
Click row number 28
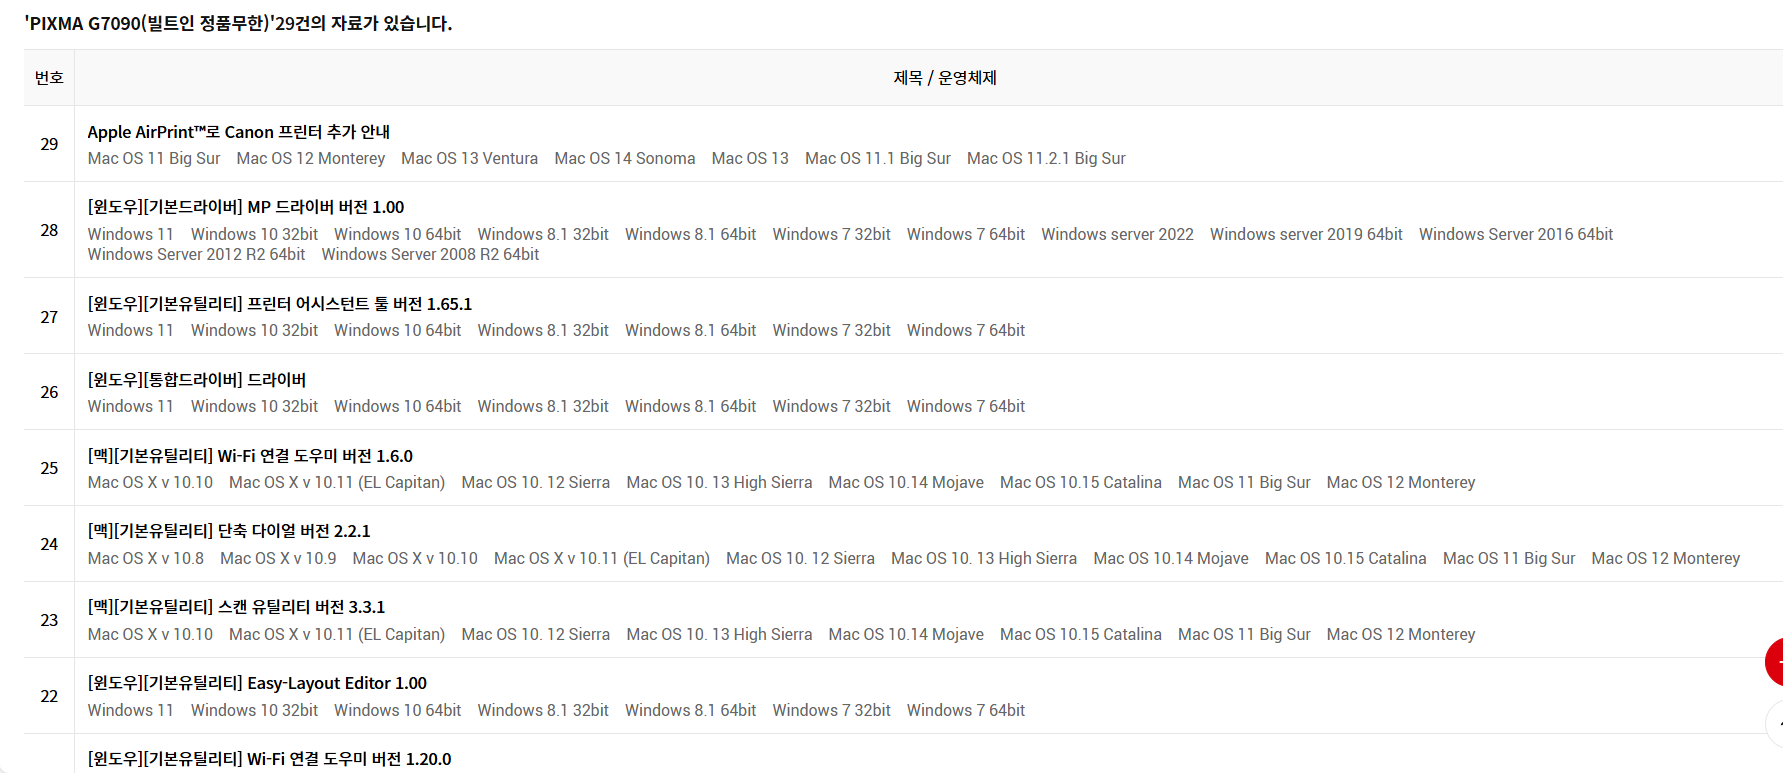coord(49,230)
